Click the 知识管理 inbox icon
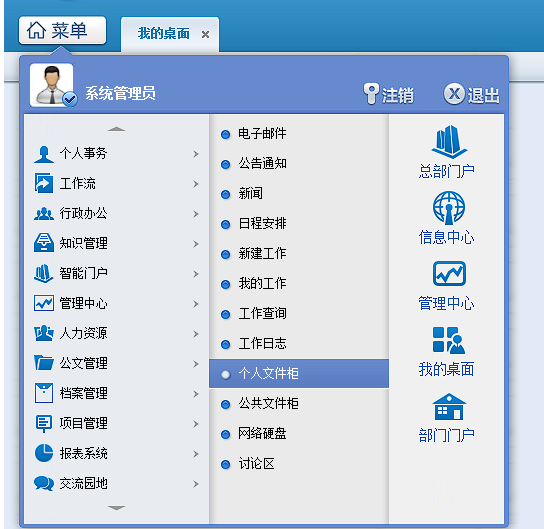Screen dimensions: 544x529 pos(44,242)
